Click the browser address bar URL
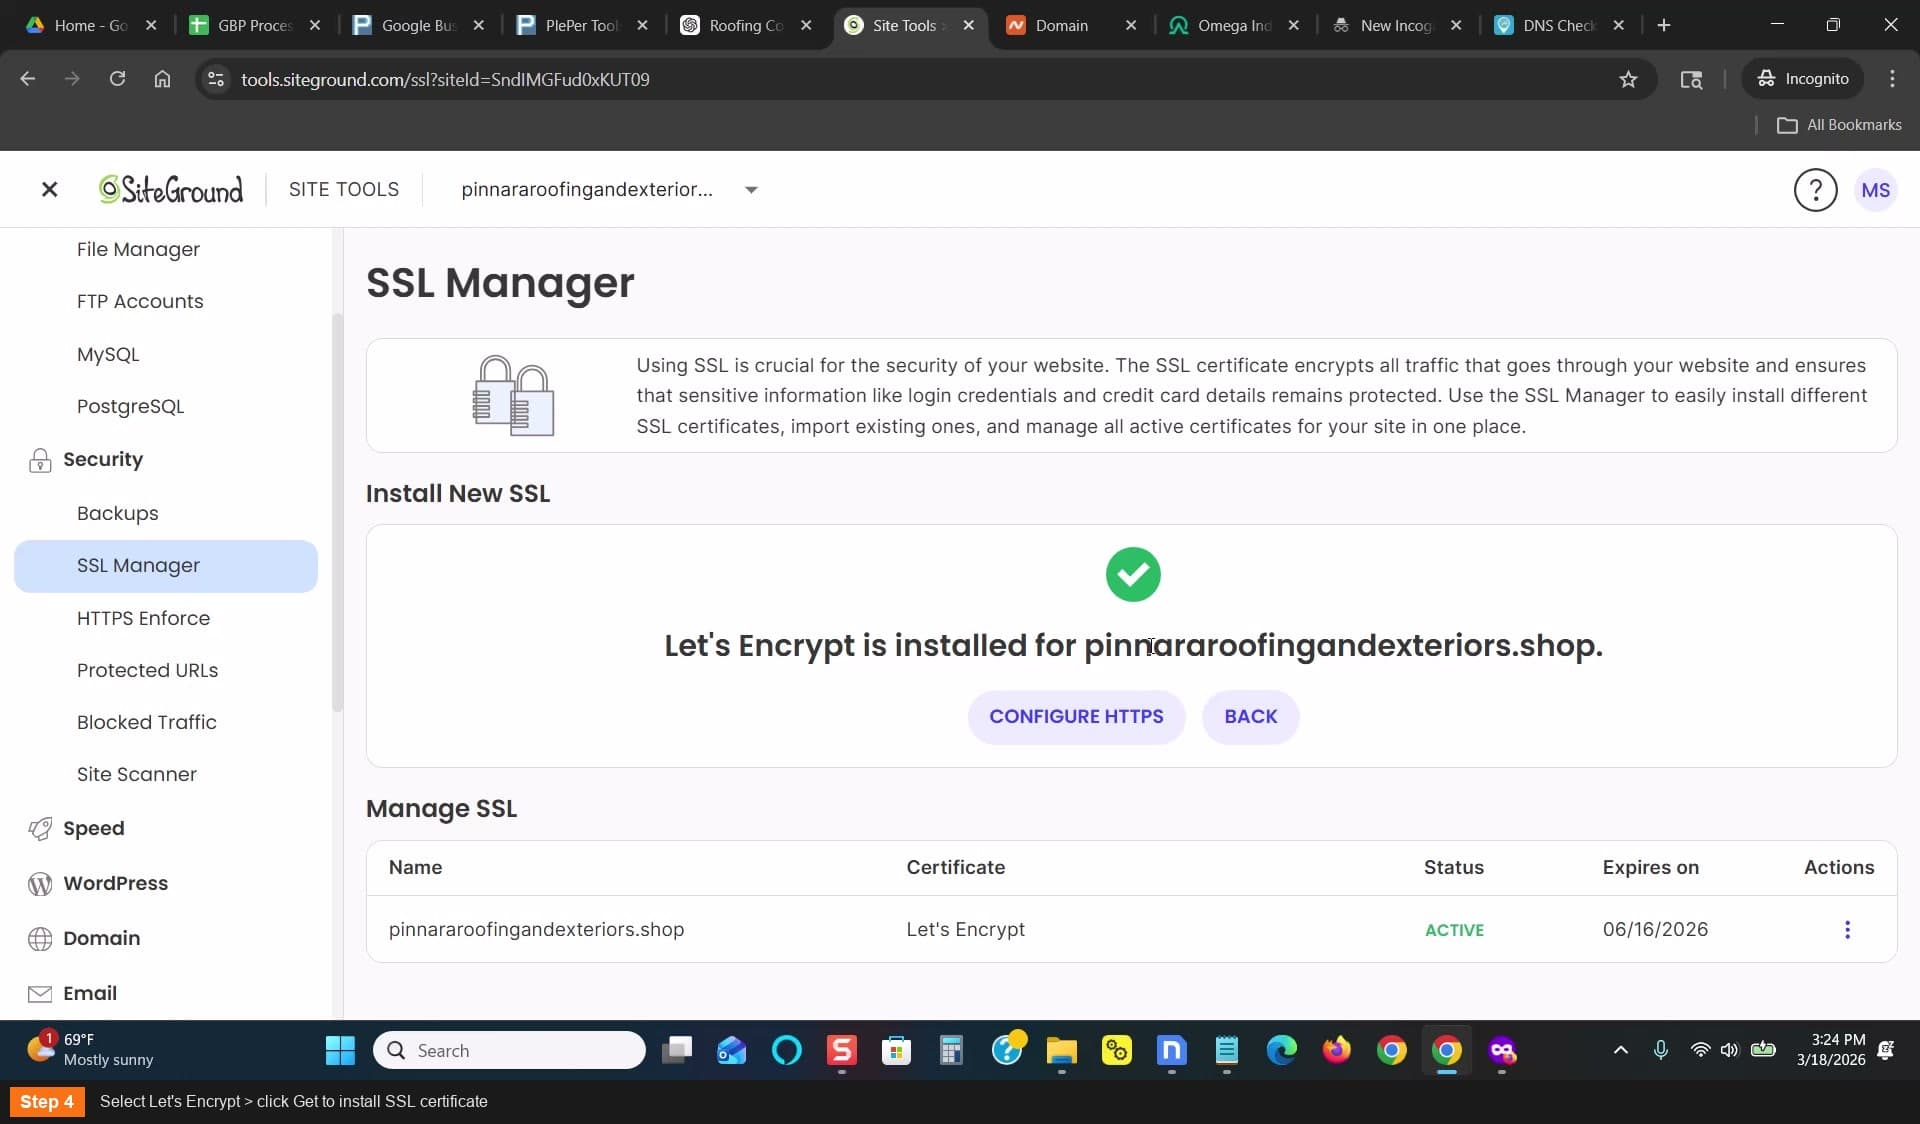Screen dimensions: 1920x1124 (x=445, y=79)
